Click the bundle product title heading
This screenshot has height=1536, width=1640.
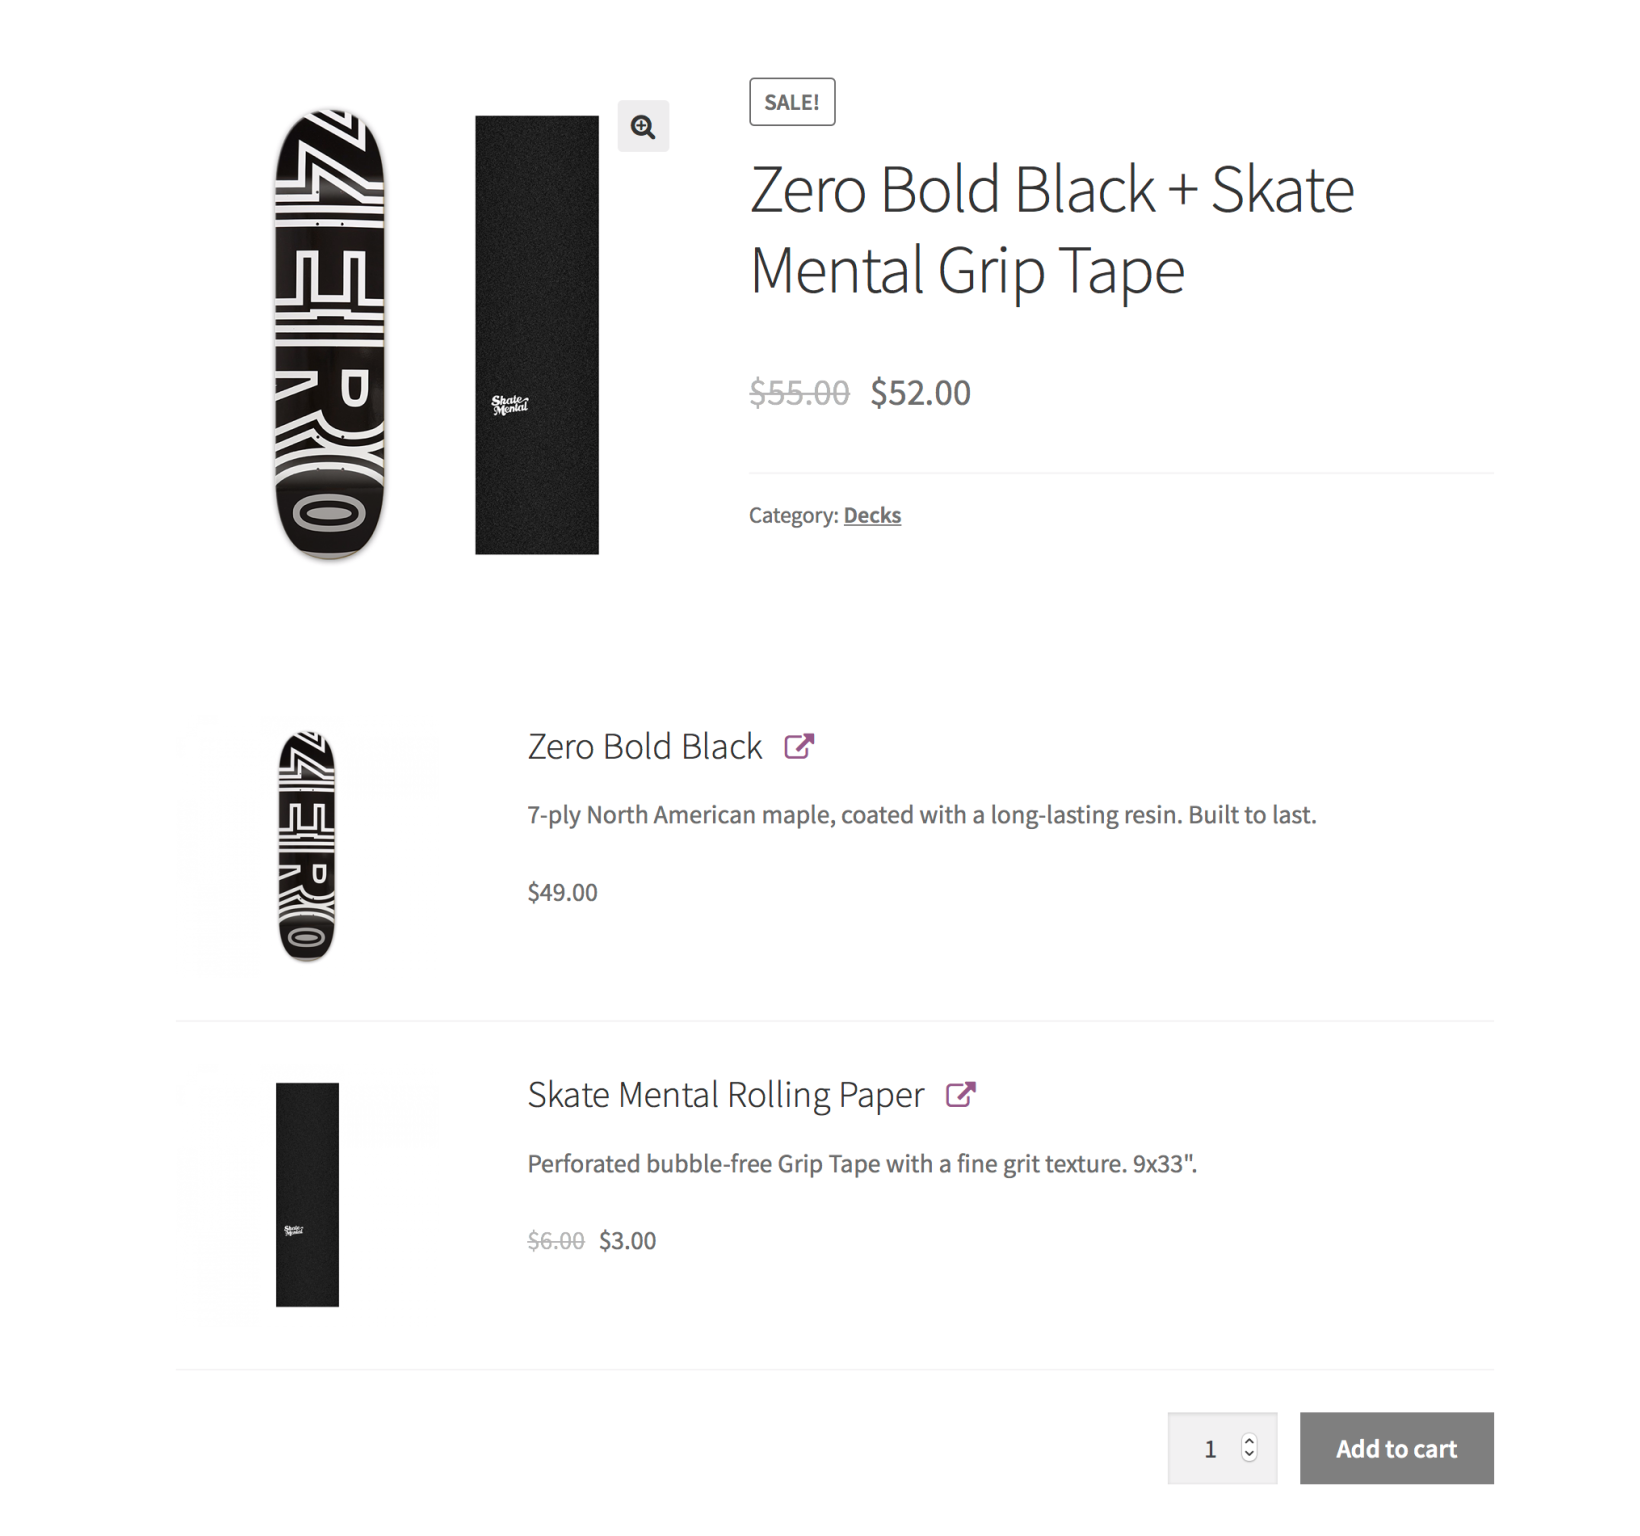tap(1051, 229)
